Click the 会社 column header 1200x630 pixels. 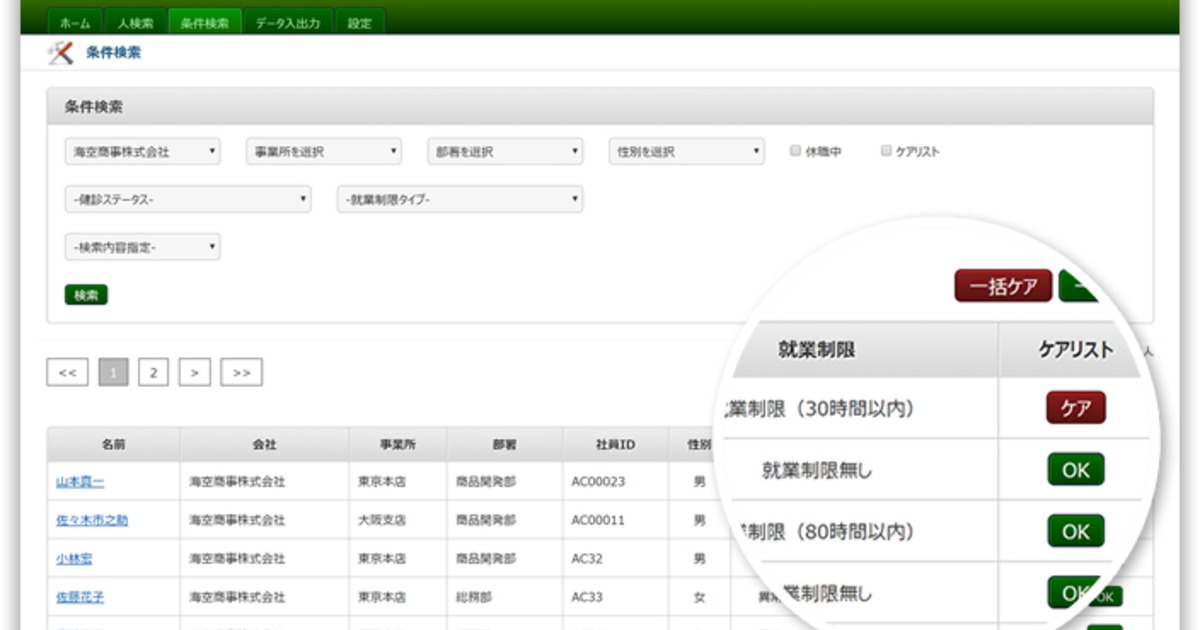pos(265,443)
